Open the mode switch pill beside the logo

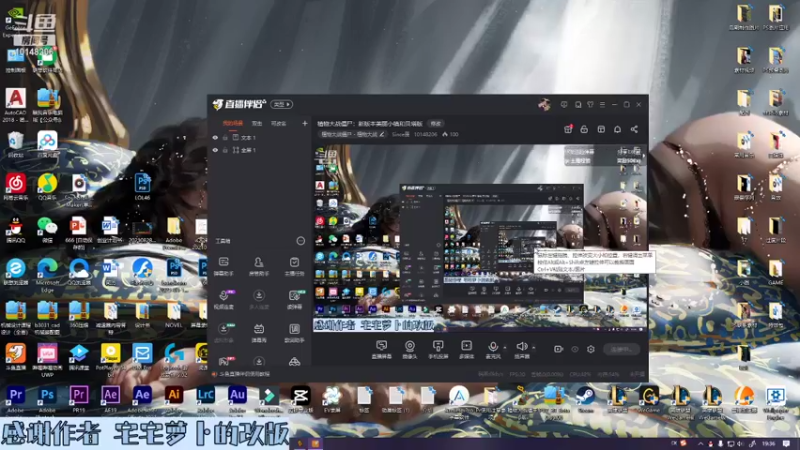point(282,104)
